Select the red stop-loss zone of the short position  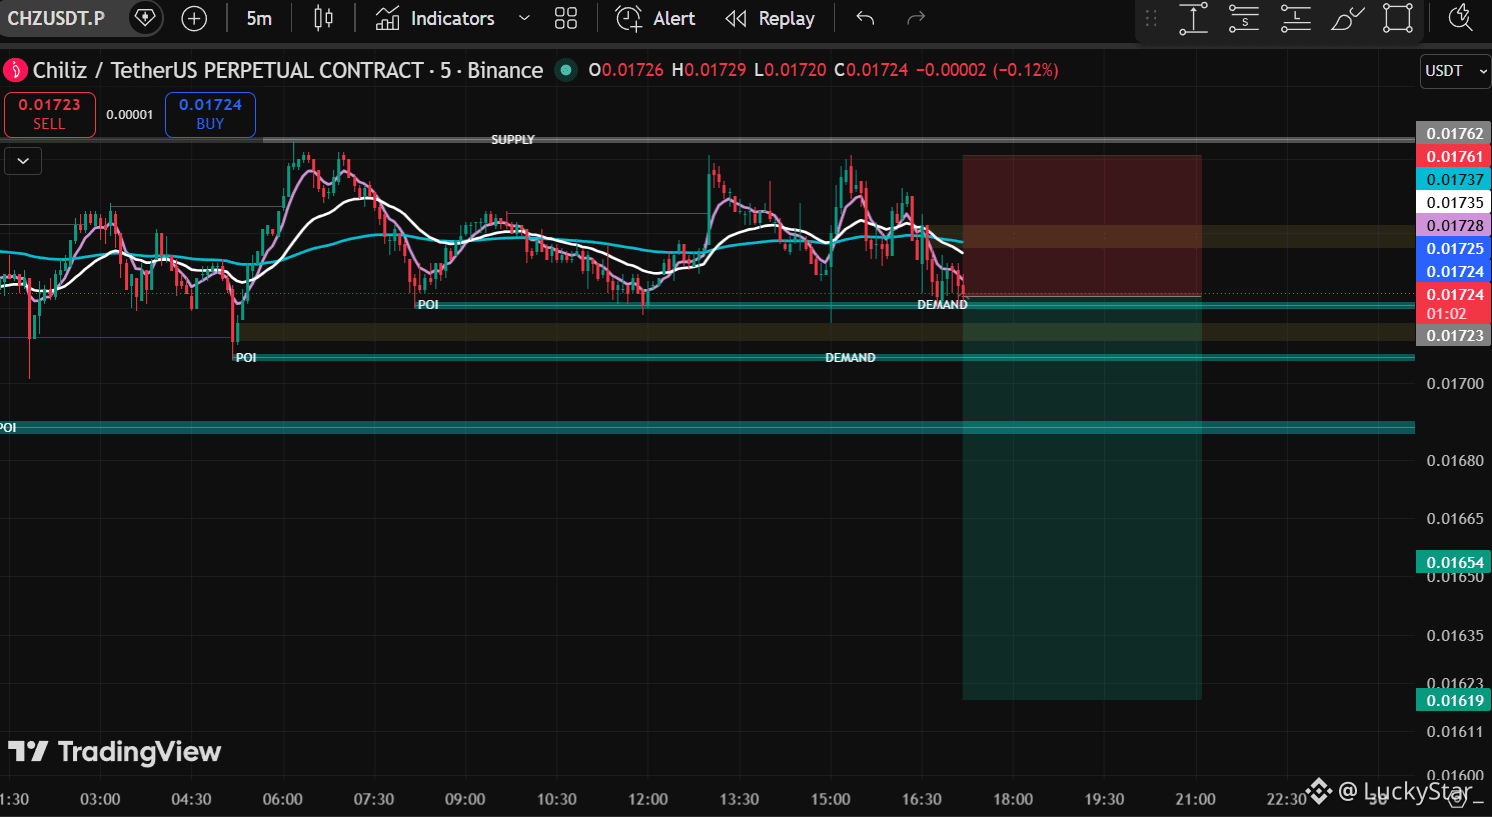1082,225
